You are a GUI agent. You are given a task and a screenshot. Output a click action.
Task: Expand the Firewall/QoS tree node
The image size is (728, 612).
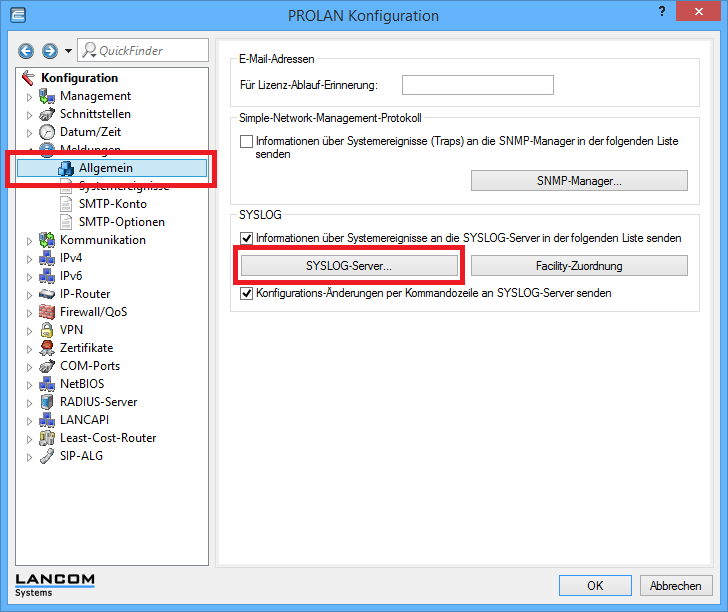(29, 313)
